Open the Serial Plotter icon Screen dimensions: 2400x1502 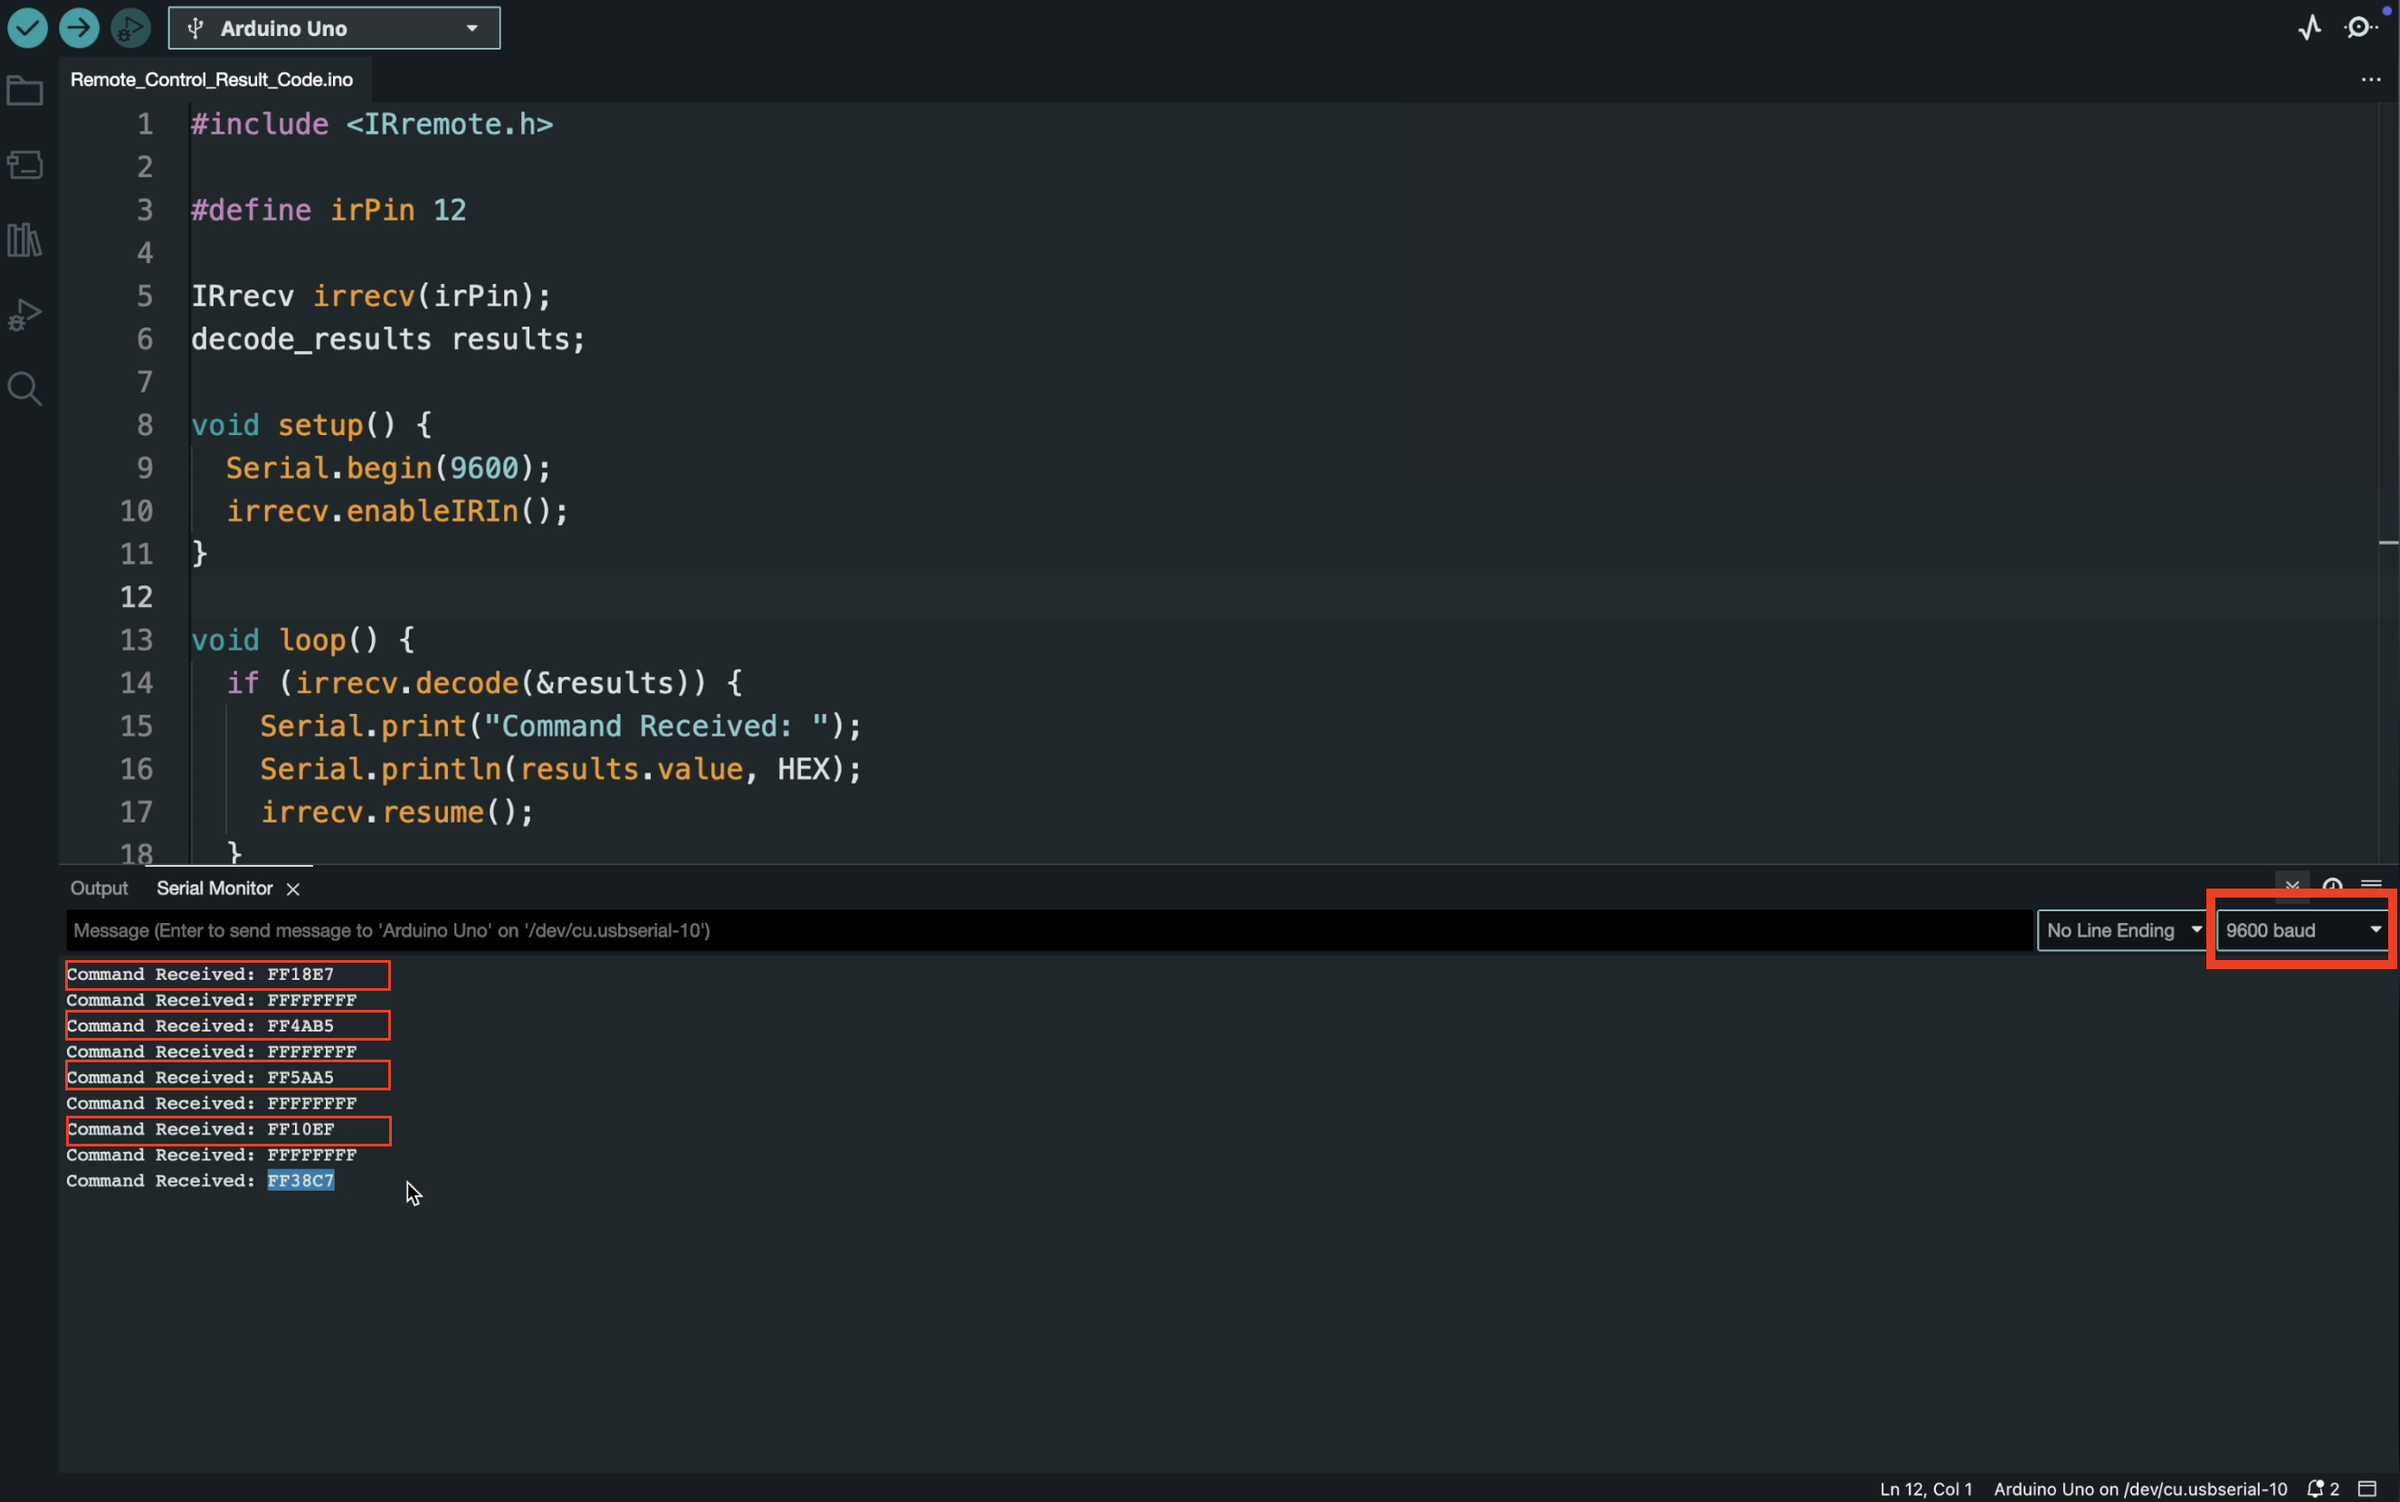click(x=2309, y=28)
